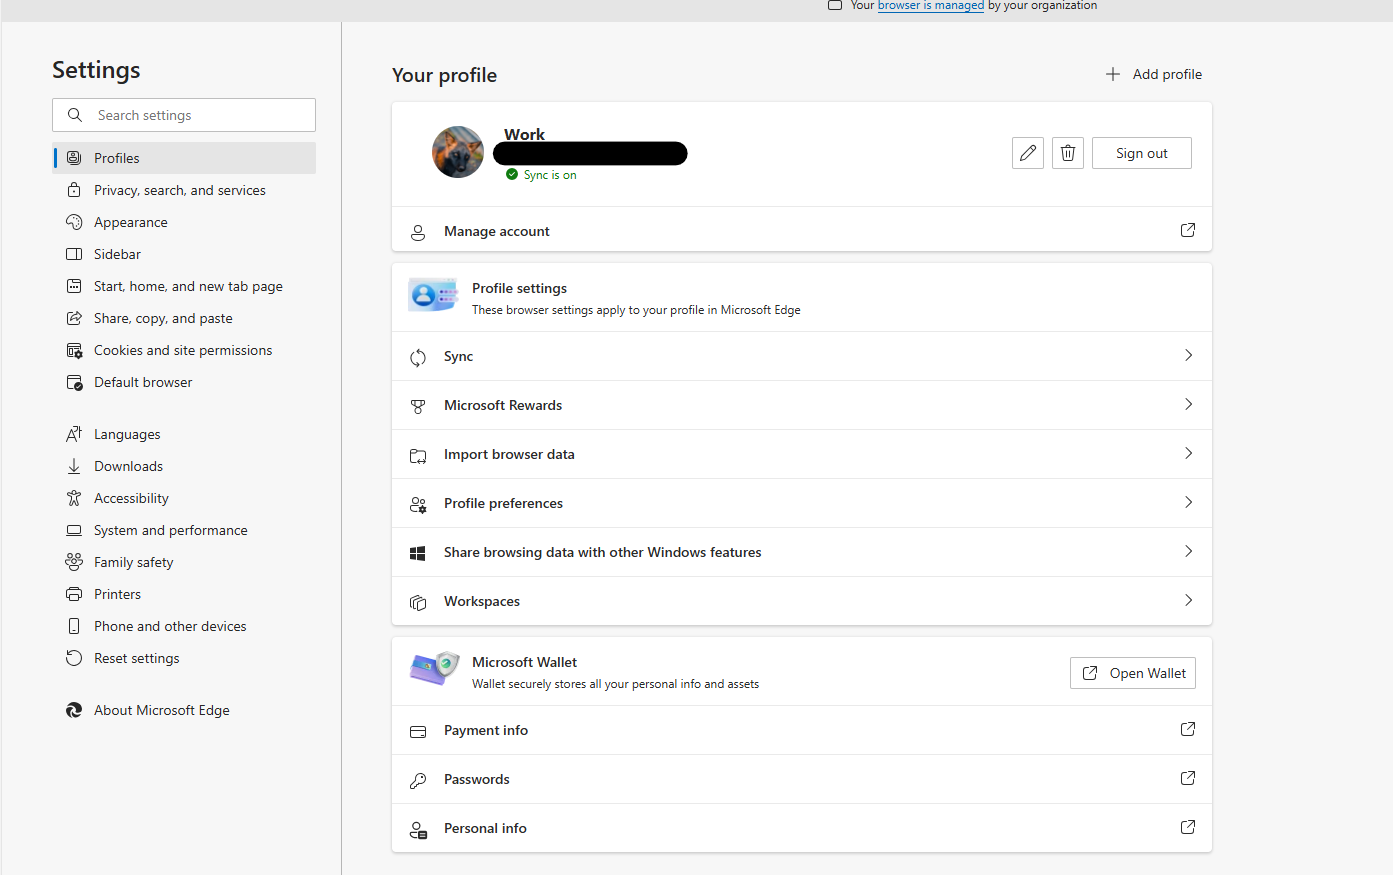Viewport: 1393px width, 875px height.
Task: Select Phone and other devices
Action: coord(184,626)
